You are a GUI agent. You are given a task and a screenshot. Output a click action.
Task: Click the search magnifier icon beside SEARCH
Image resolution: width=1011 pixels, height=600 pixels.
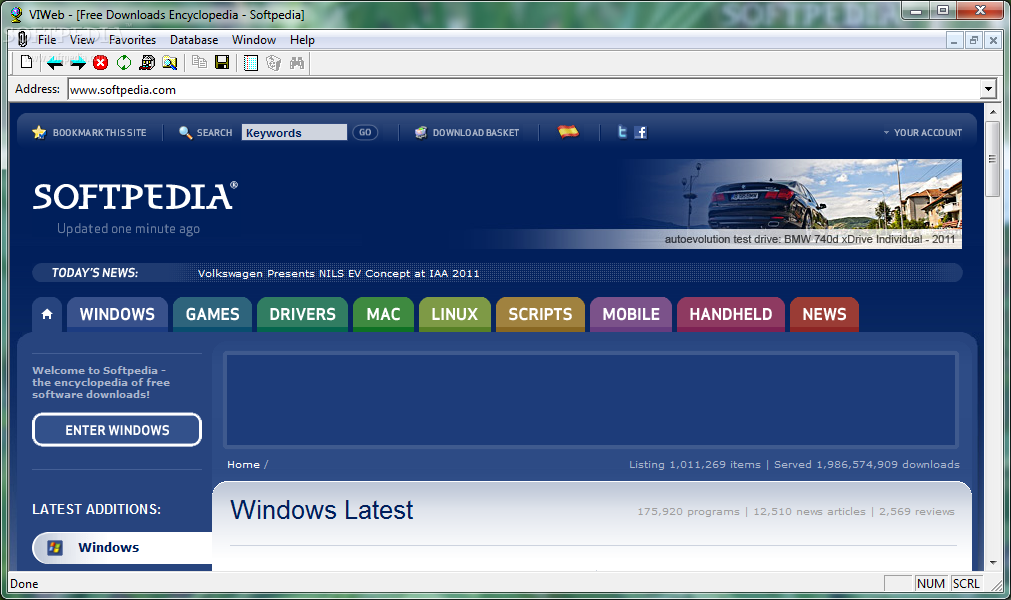tap(185, 132)
